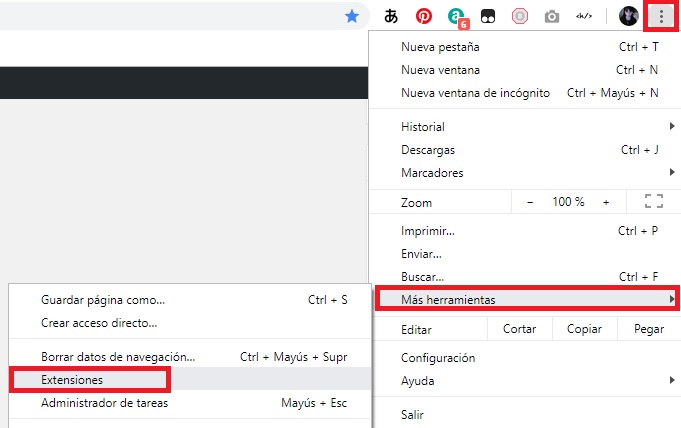Screen dimensions: 681x428
Task: Click the Japanese あ extension icon
Action: tap(392, 16)
